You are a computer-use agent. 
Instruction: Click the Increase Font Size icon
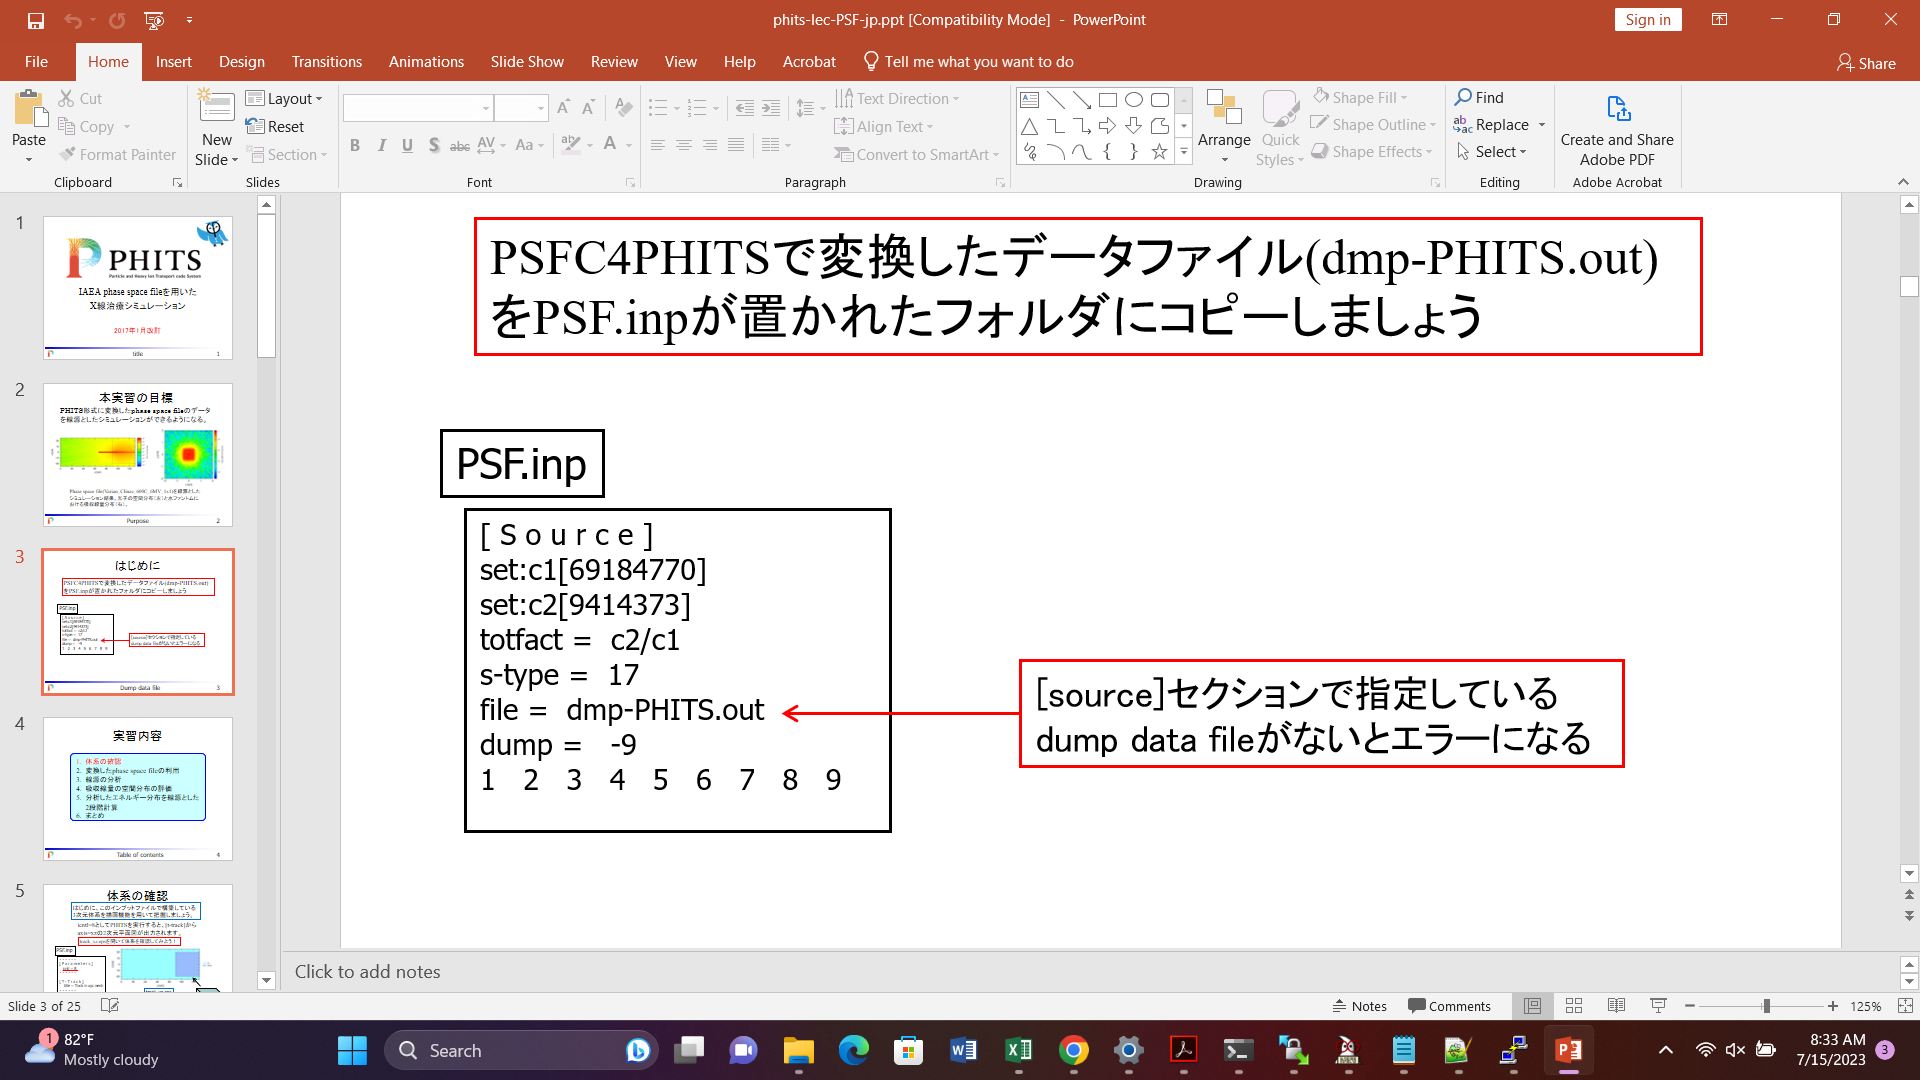(x=563, y=107)
